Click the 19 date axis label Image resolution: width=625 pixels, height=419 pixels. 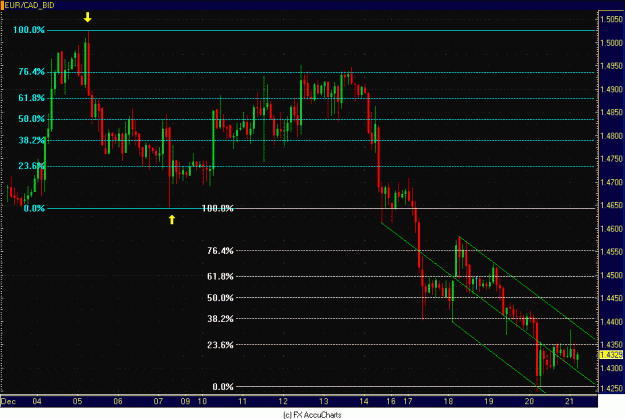pyautogui.click(x=489, y=401)
